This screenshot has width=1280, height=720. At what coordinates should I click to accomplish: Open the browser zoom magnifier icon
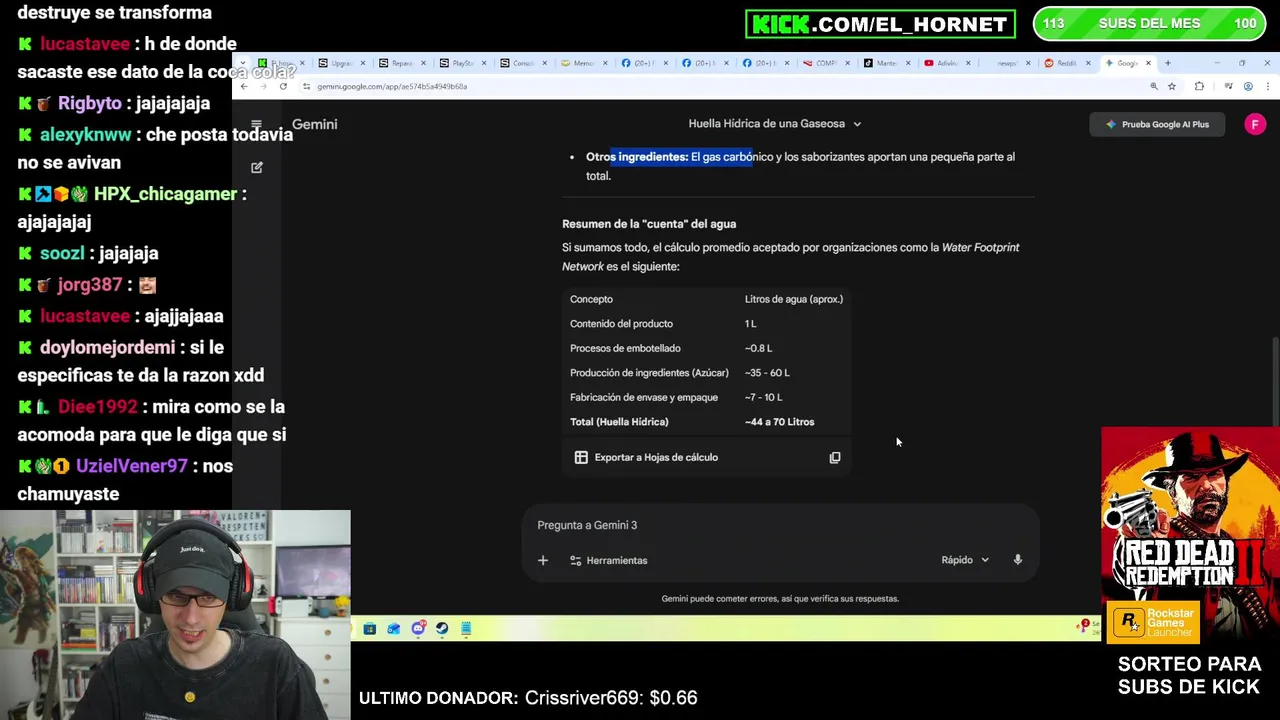tap(1154, 87)
